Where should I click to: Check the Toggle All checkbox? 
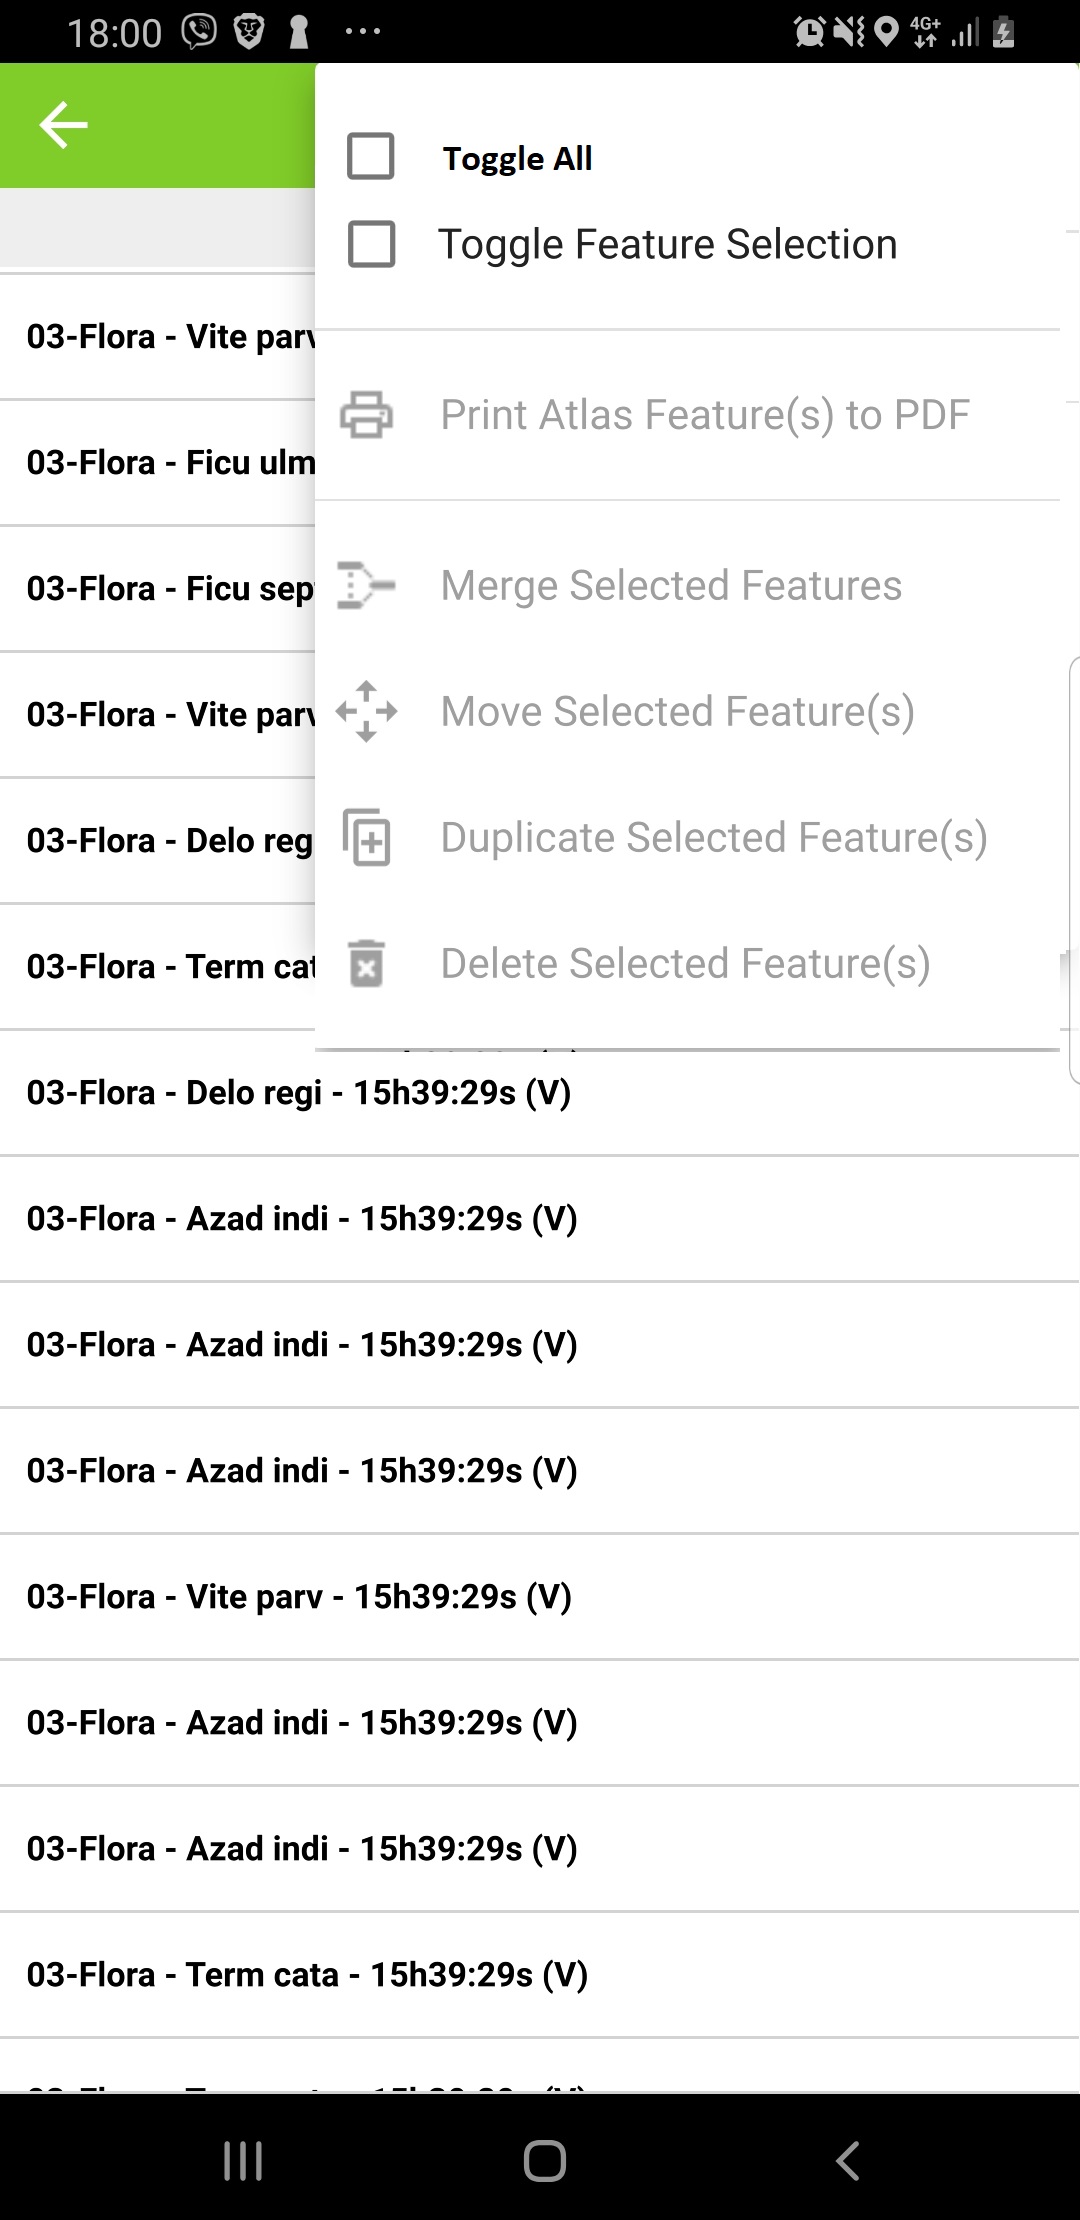pos(371,157)
